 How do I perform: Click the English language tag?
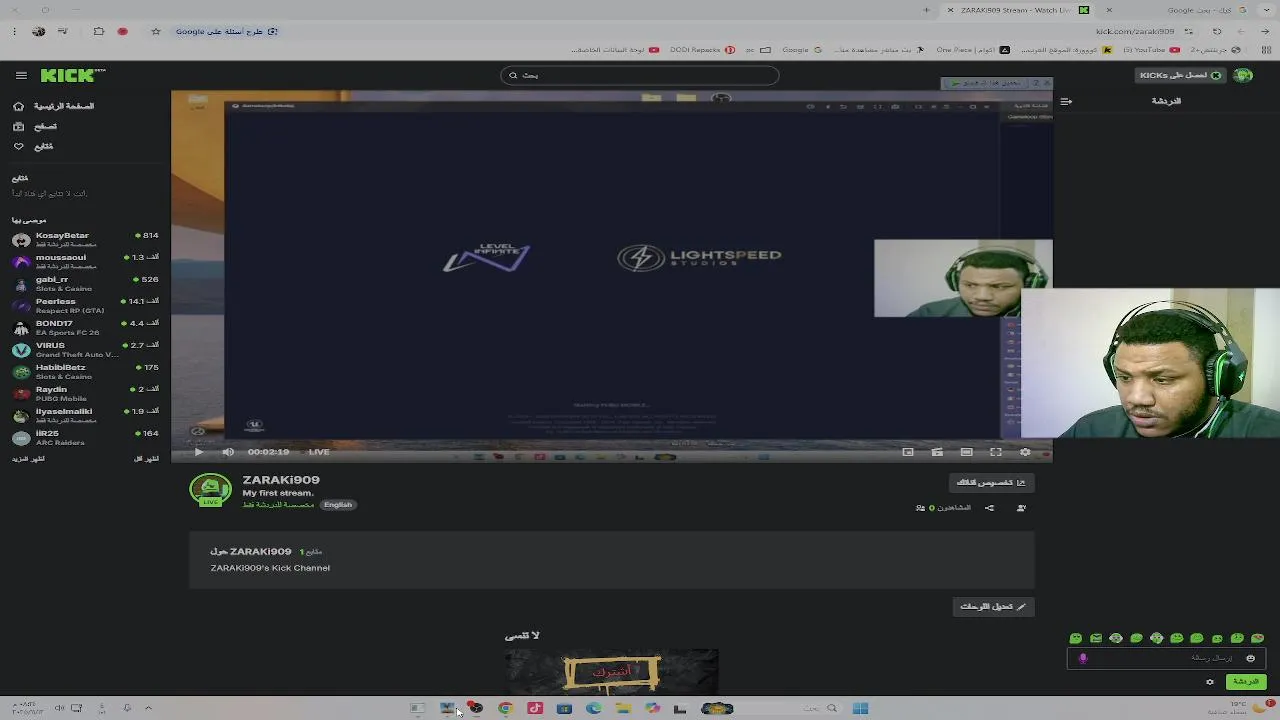click(338, 505)
